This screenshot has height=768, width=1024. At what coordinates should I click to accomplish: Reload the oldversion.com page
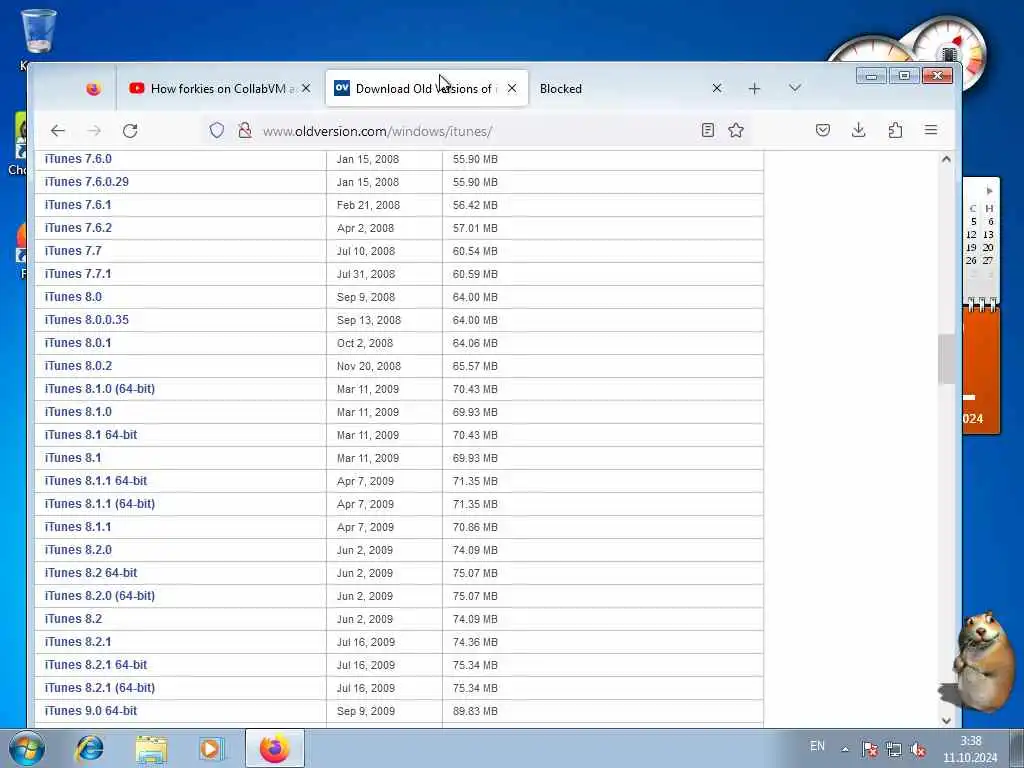130,131
